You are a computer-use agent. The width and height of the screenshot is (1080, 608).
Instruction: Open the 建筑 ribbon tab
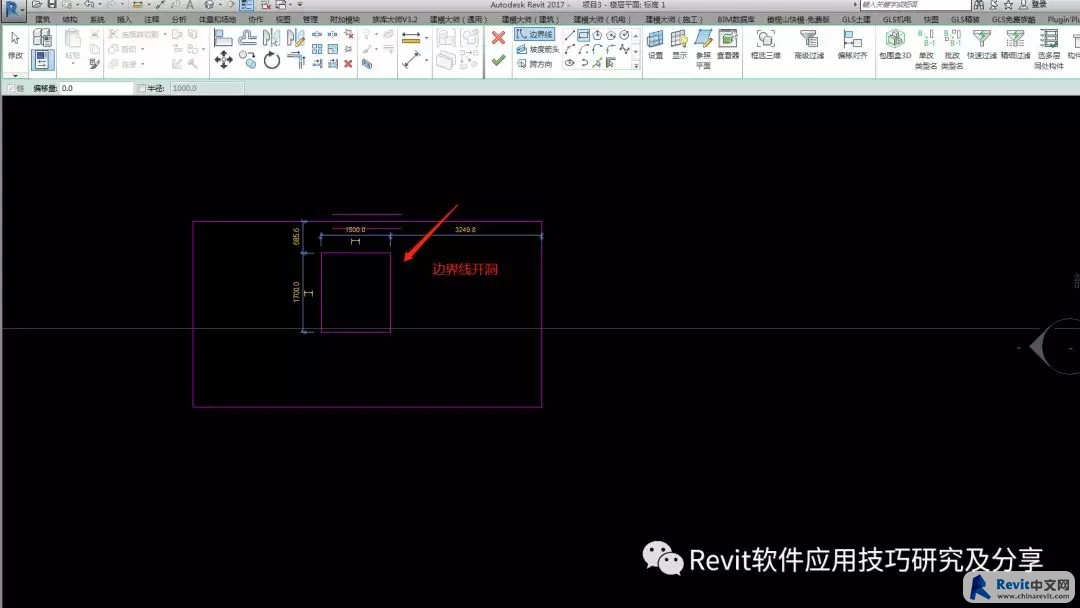(x=42, y=19)
